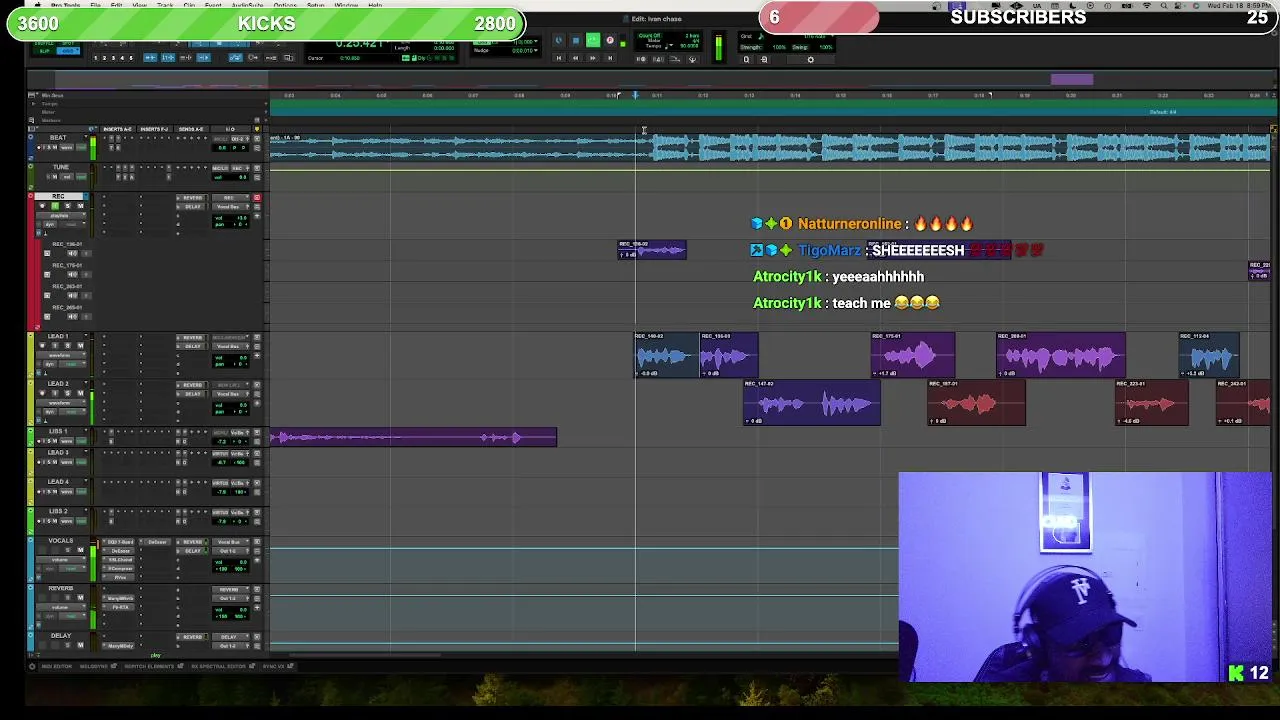This screenshot has width=1280, height=720.
Task: Open the gear settings icon in toolbar
Action: (811, 59)
